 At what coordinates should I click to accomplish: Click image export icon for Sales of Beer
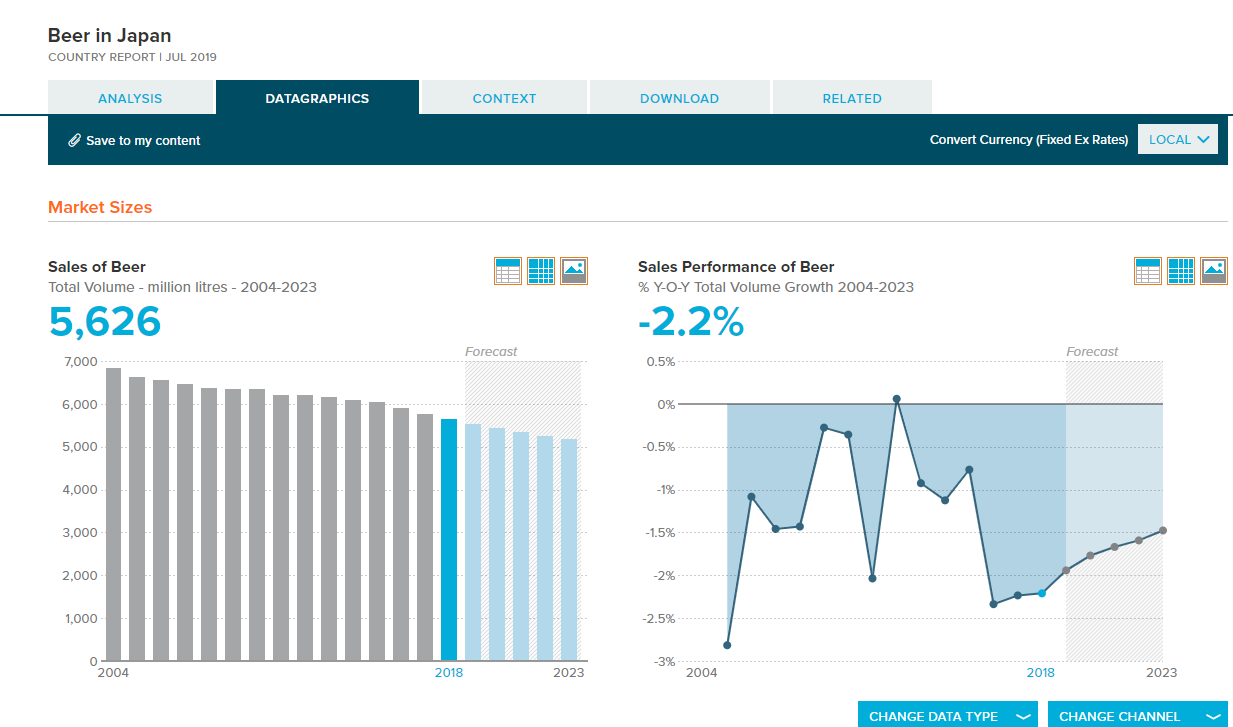click(574, 271)
